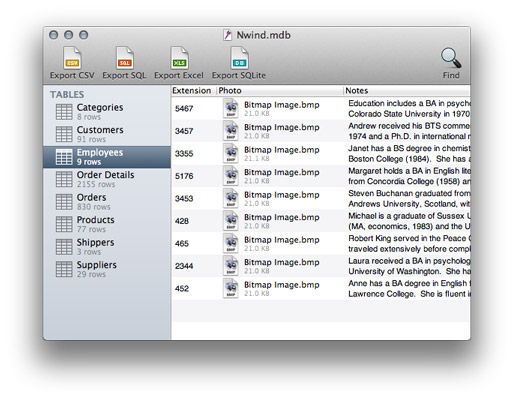Click the Categories table icon in sidebar

(64, 112)
